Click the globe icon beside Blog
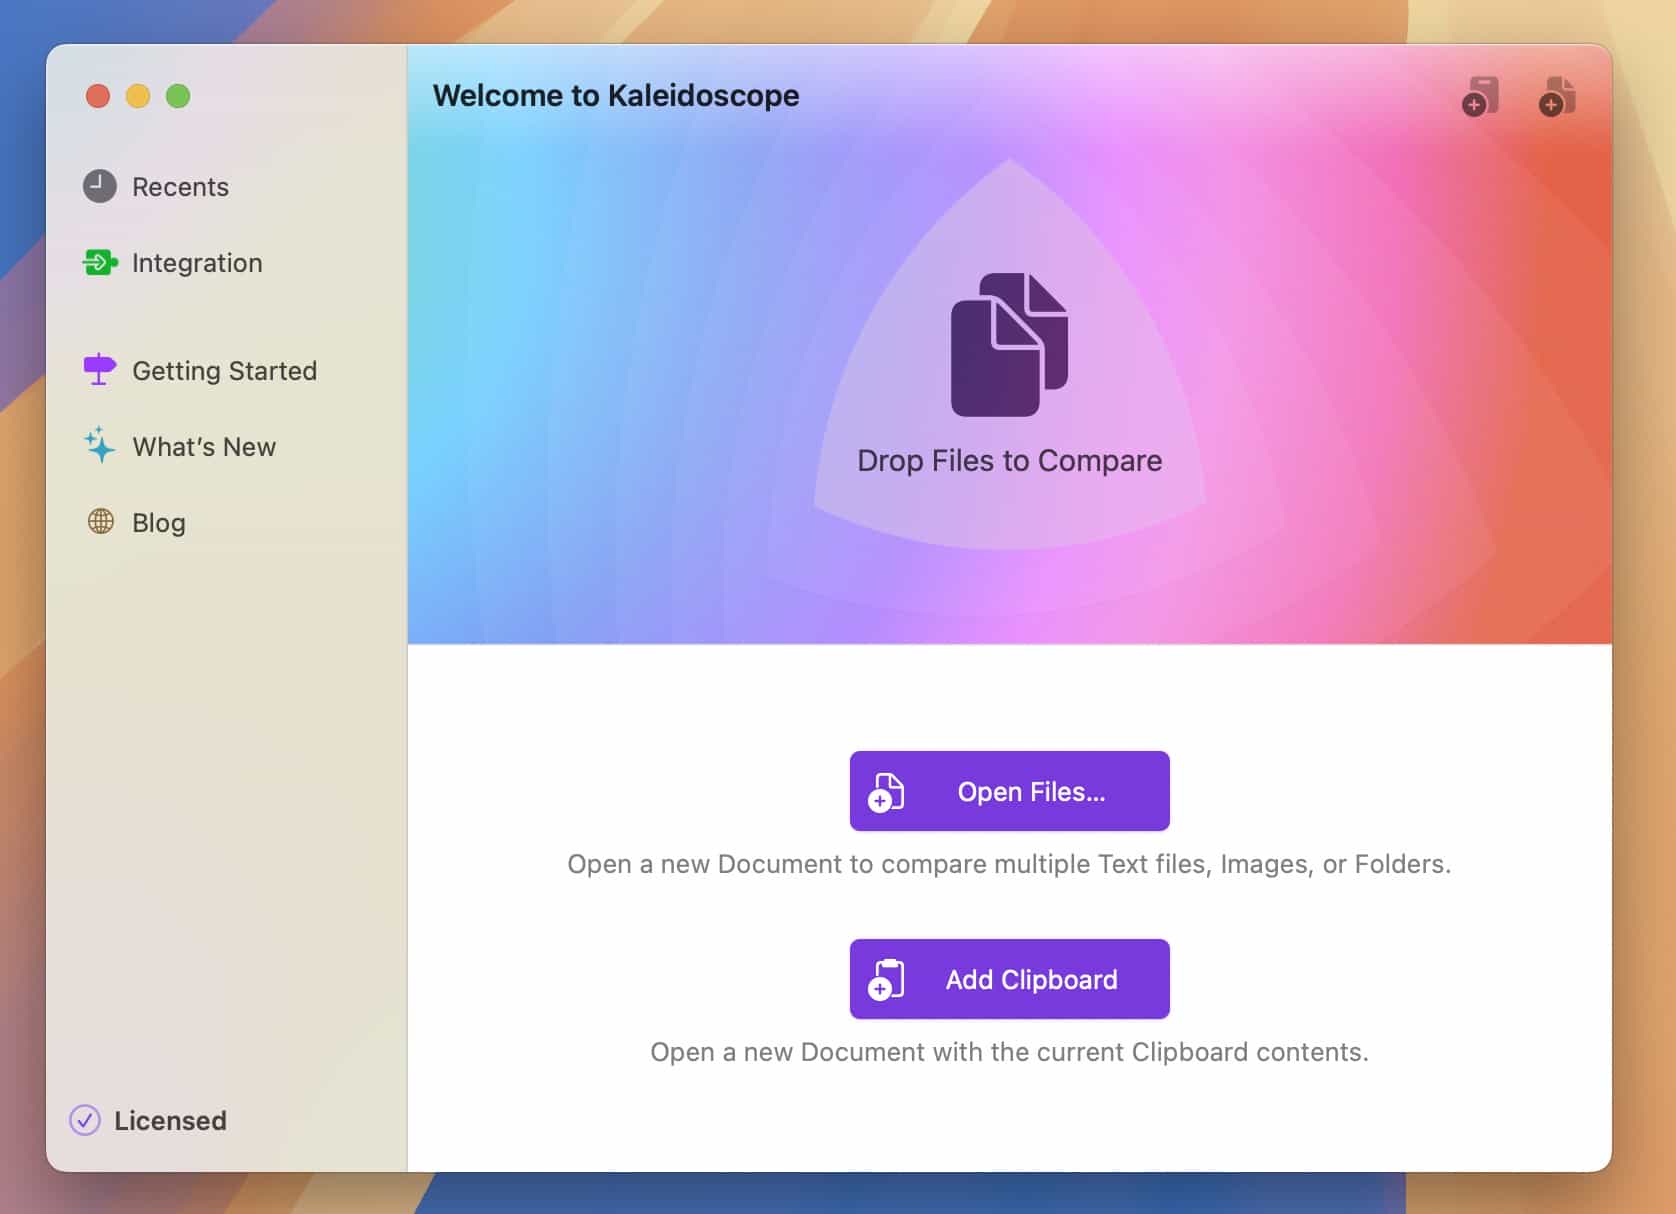 (x=99, y=522)
